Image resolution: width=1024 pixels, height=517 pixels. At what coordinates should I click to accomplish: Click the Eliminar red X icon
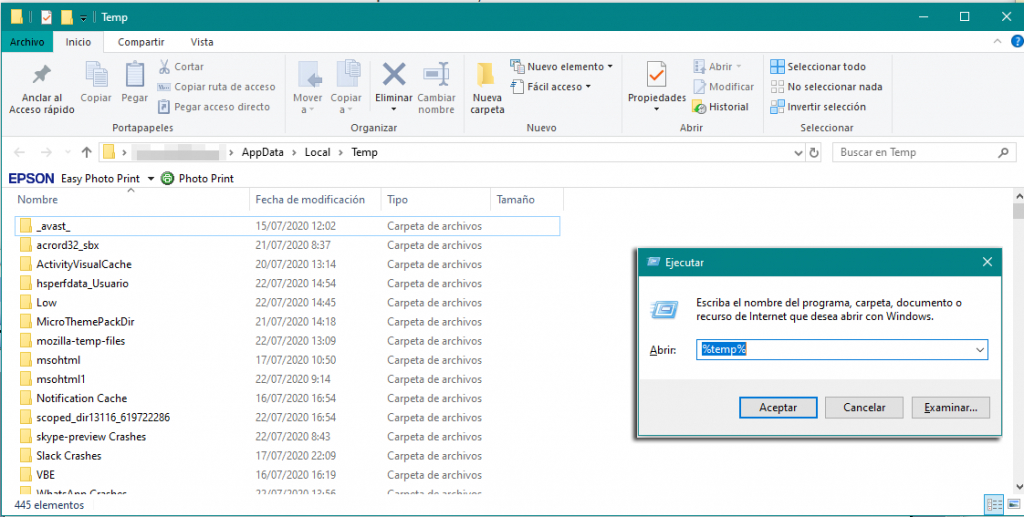coord(394,76)
